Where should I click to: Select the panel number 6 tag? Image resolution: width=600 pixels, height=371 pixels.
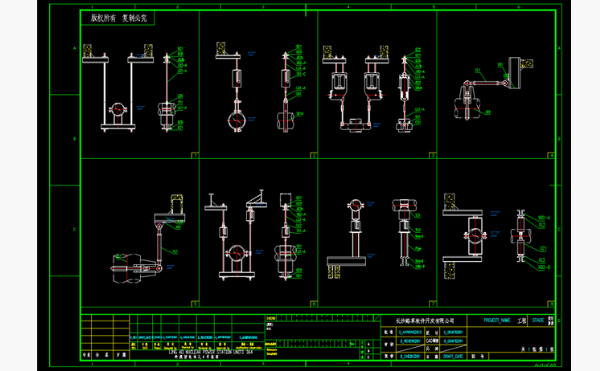tap(313, 304)
